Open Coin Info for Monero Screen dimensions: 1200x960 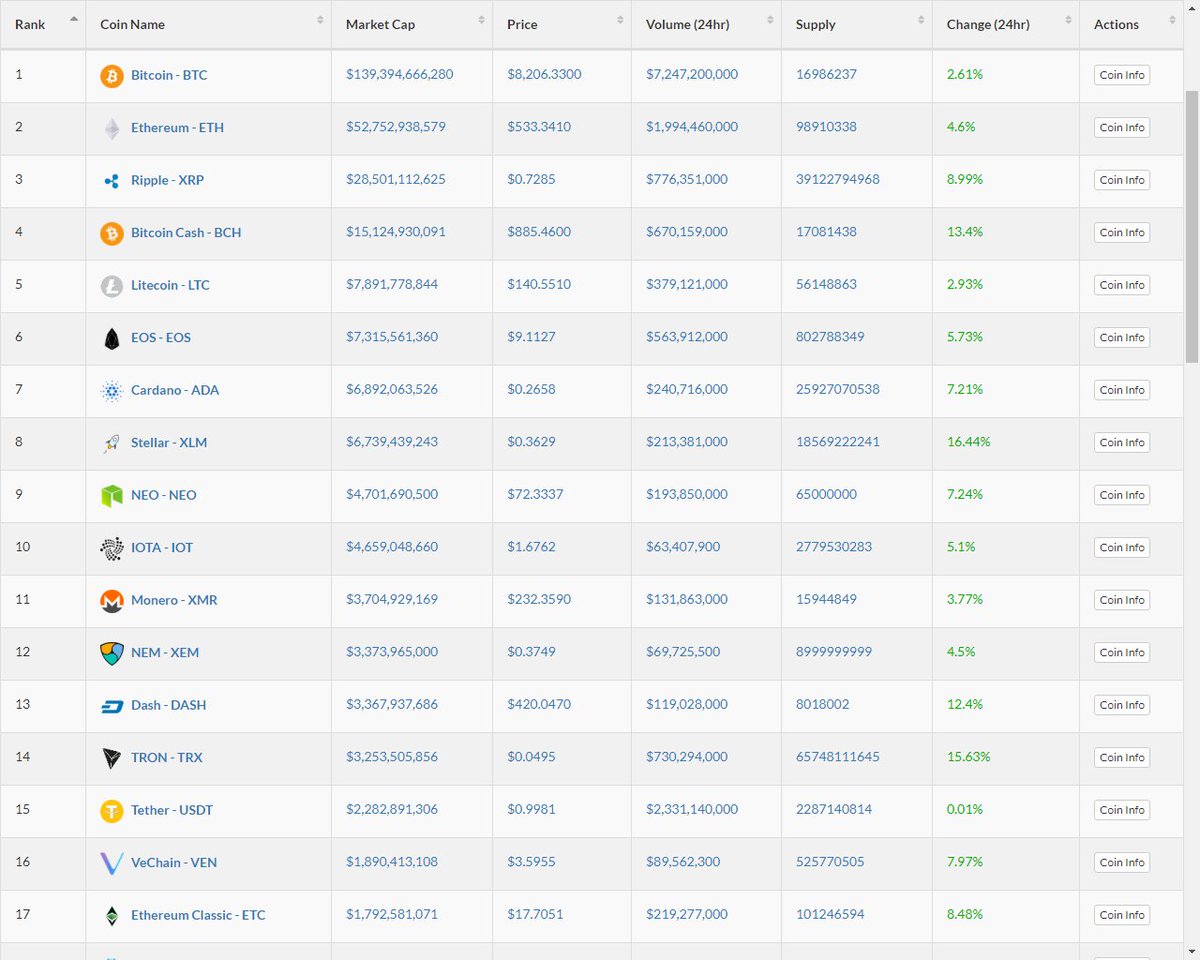[x=1122, y=600]
